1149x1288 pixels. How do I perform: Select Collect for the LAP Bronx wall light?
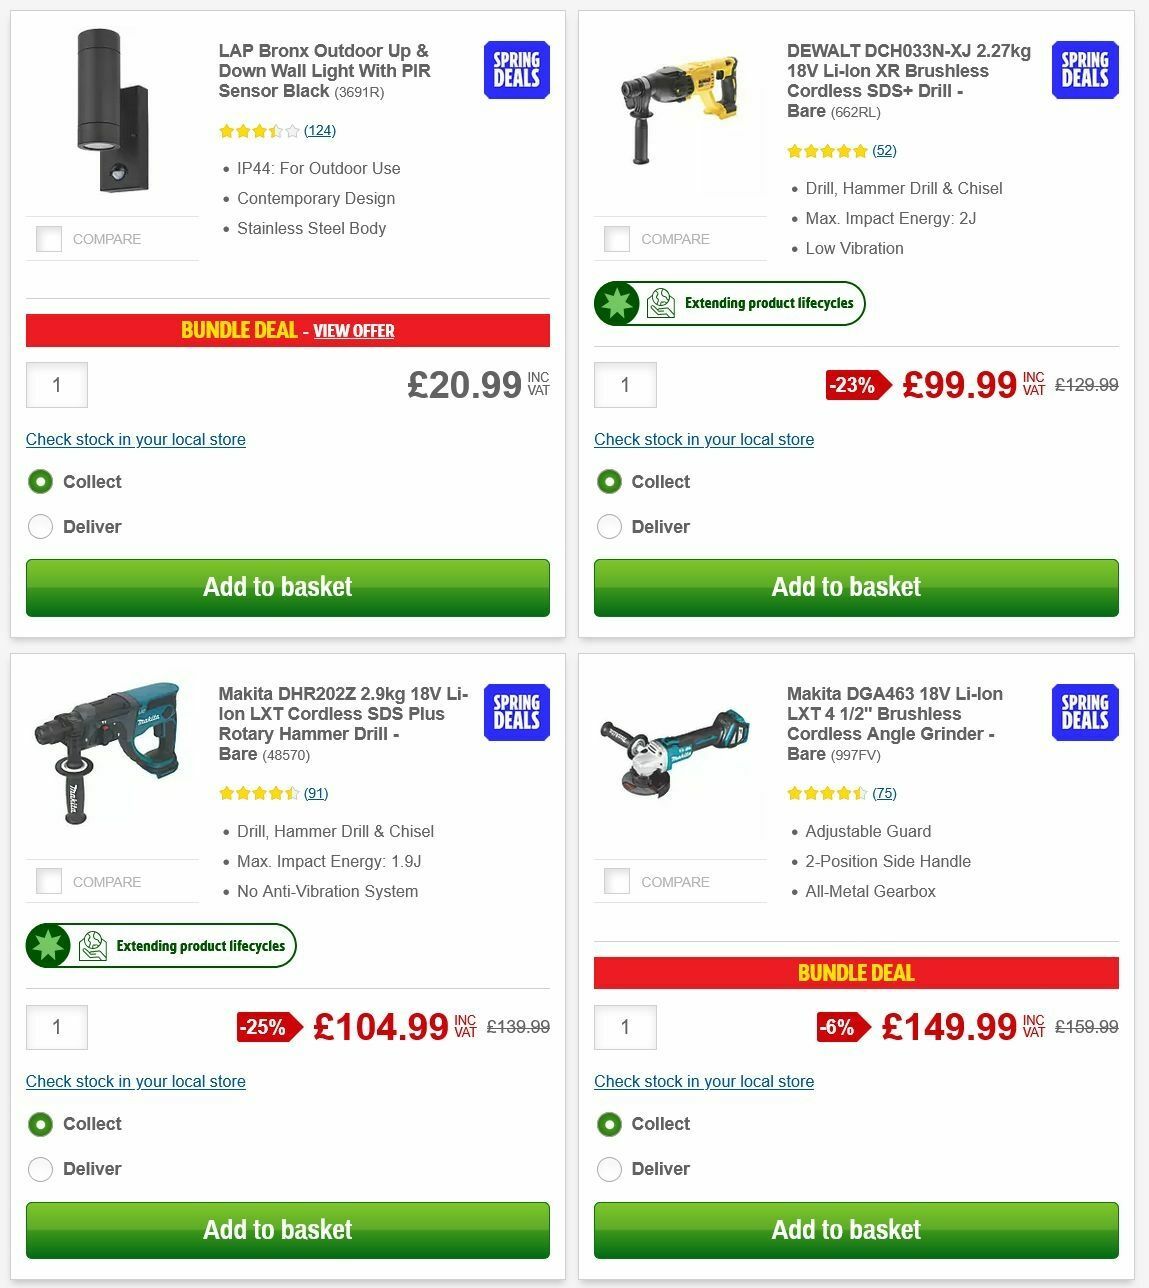coord(40,481)
